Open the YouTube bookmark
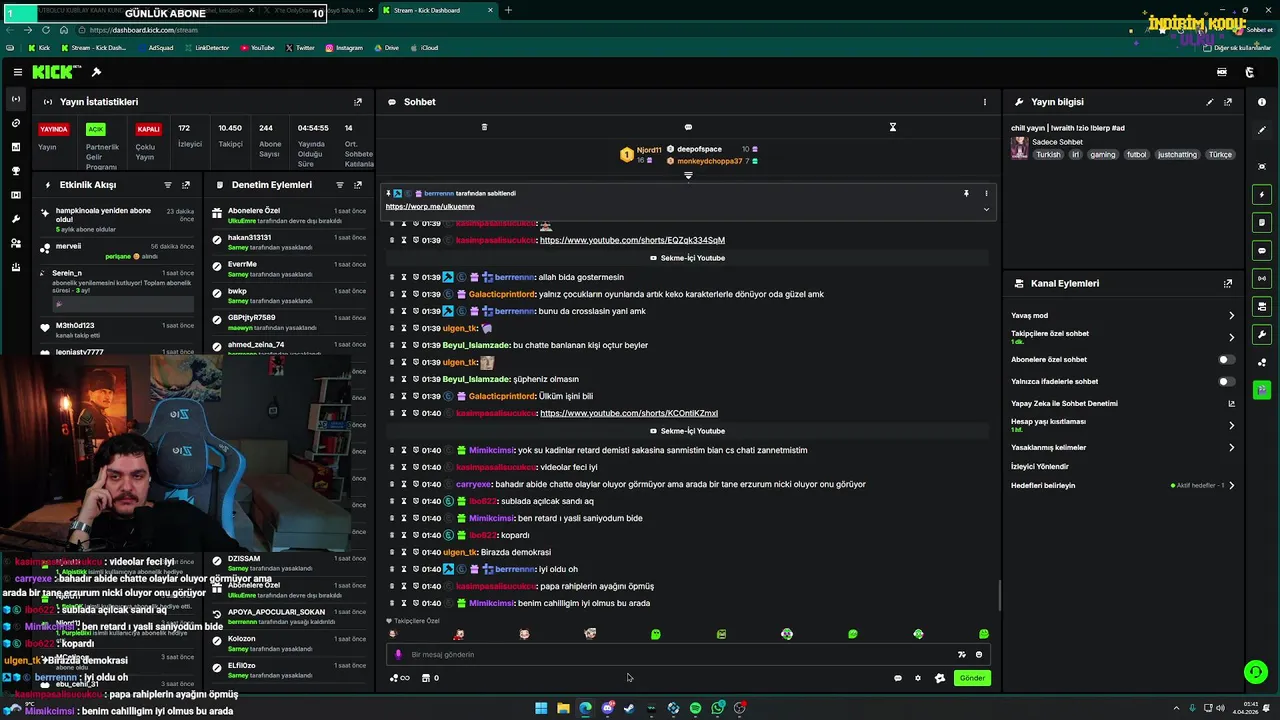The image size is (1280, 720). click(x=257, y=48)
